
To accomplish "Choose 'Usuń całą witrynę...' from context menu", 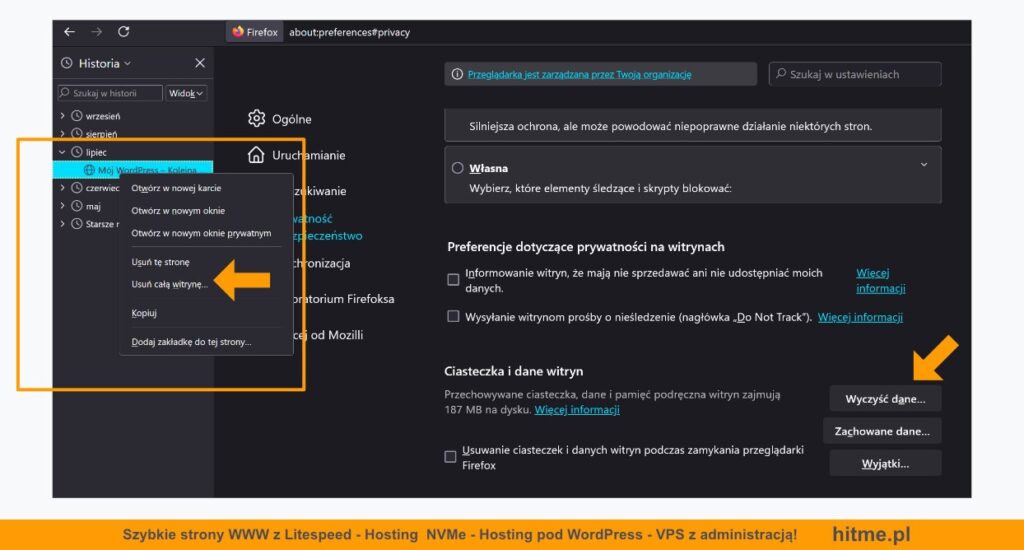I will pyautogui.click(x=170, y=284).
